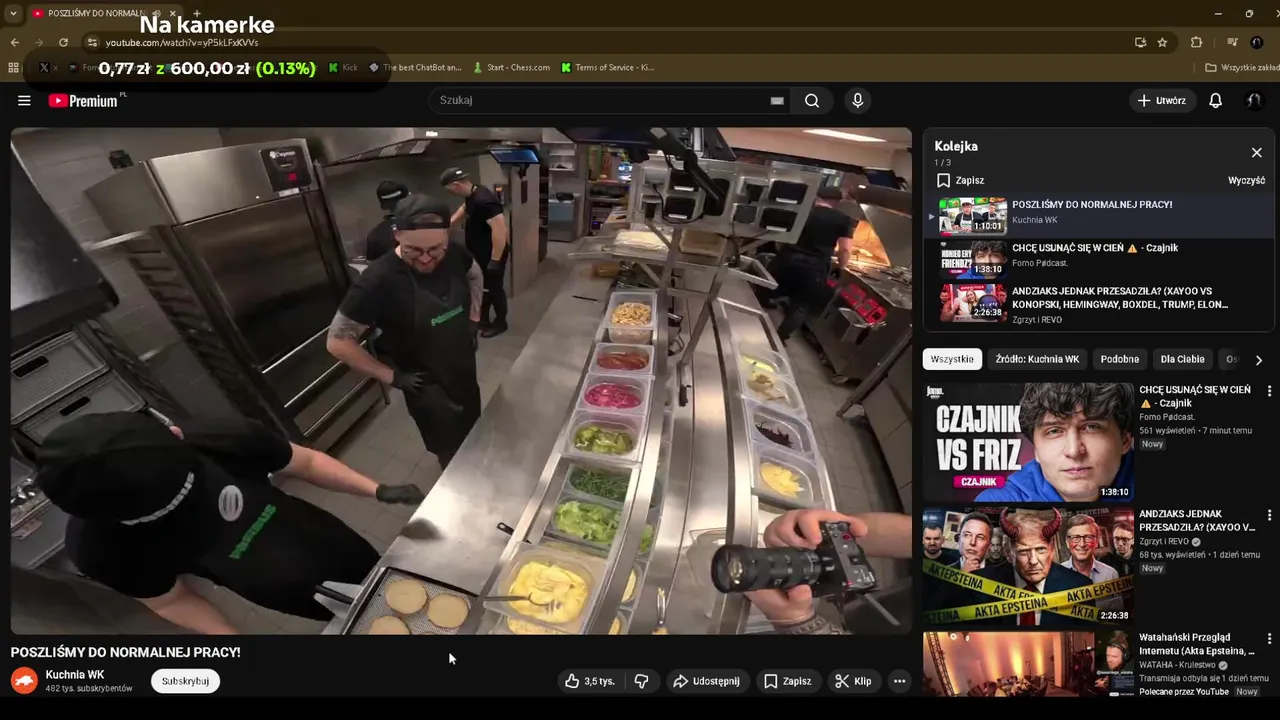Screen dimensions: 1280x720
Task: Open the tab search dropdown arrow
Action: click(13, 14)
